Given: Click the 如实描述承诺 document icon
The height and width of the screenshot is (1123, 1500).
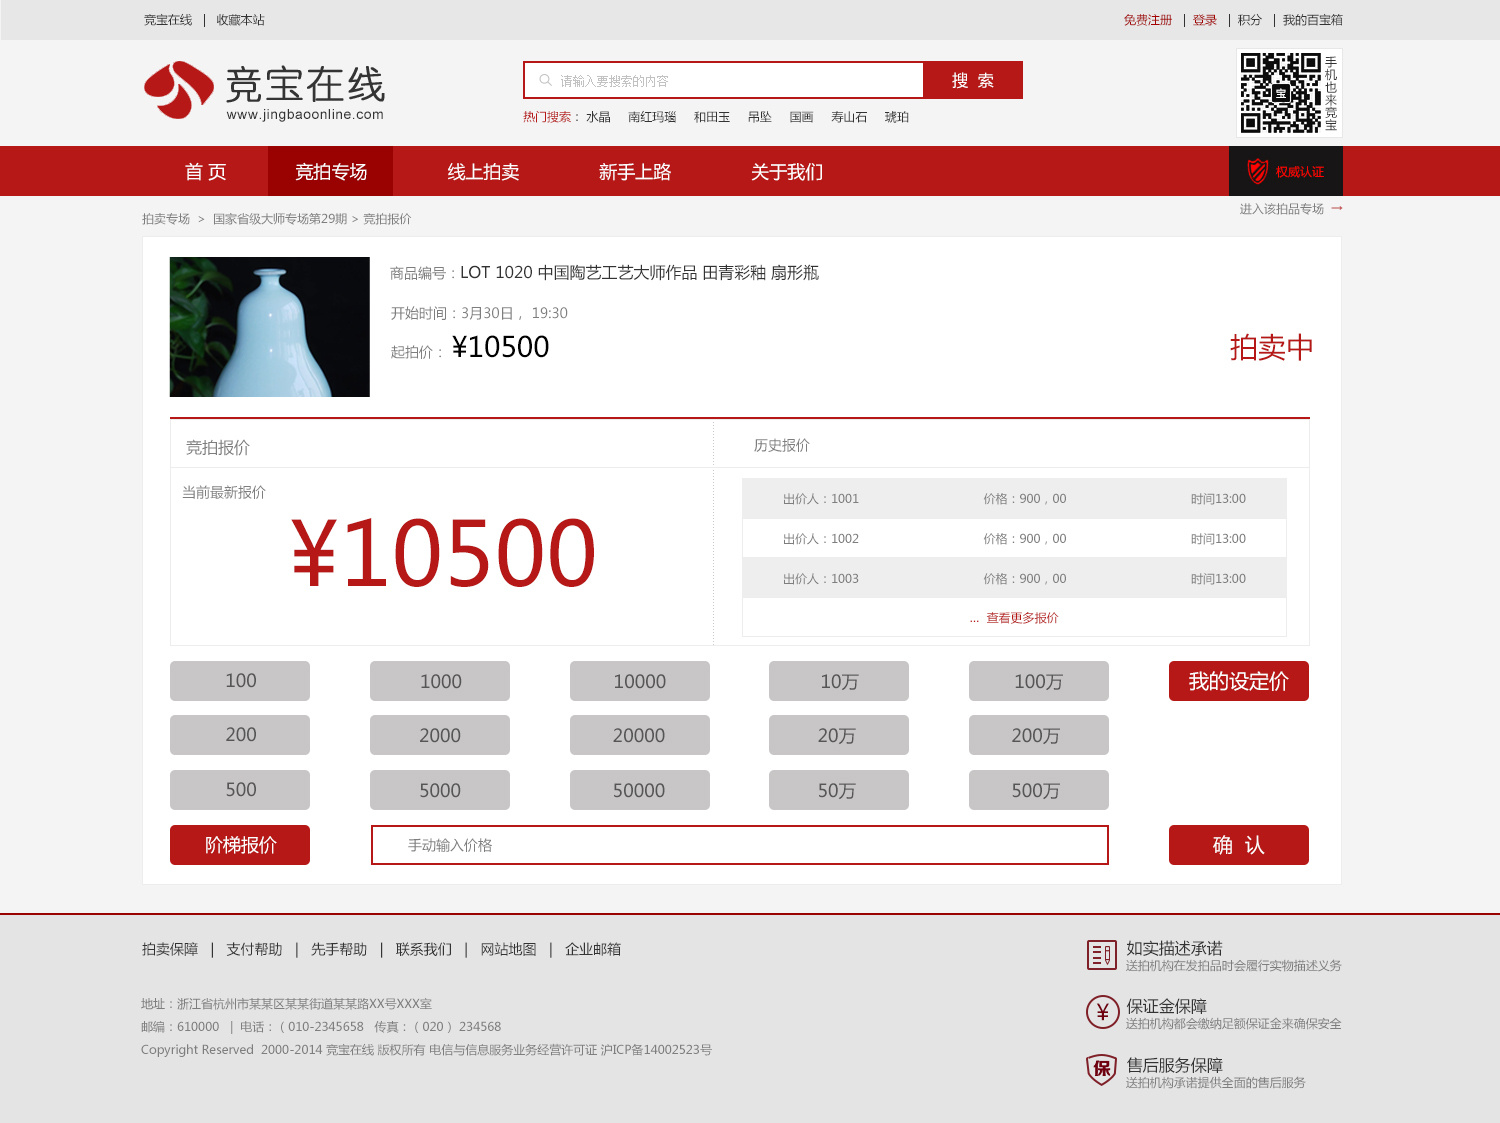Looking at the screenshot, I should (x=1102, y=955).
